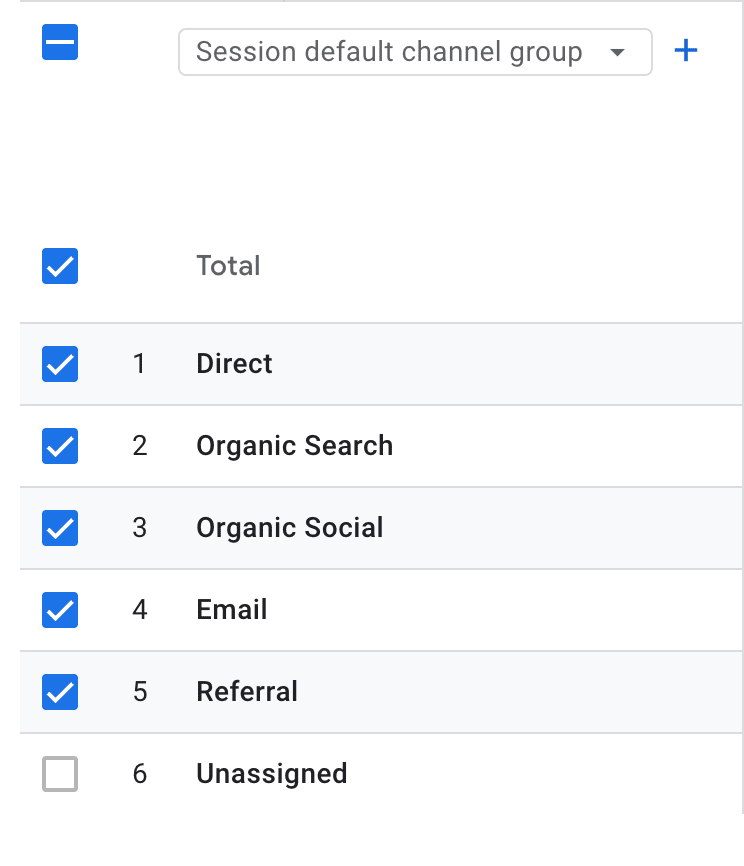
Task: Click the dropdown arrow beside the channel group label
Action: point(617,52)
